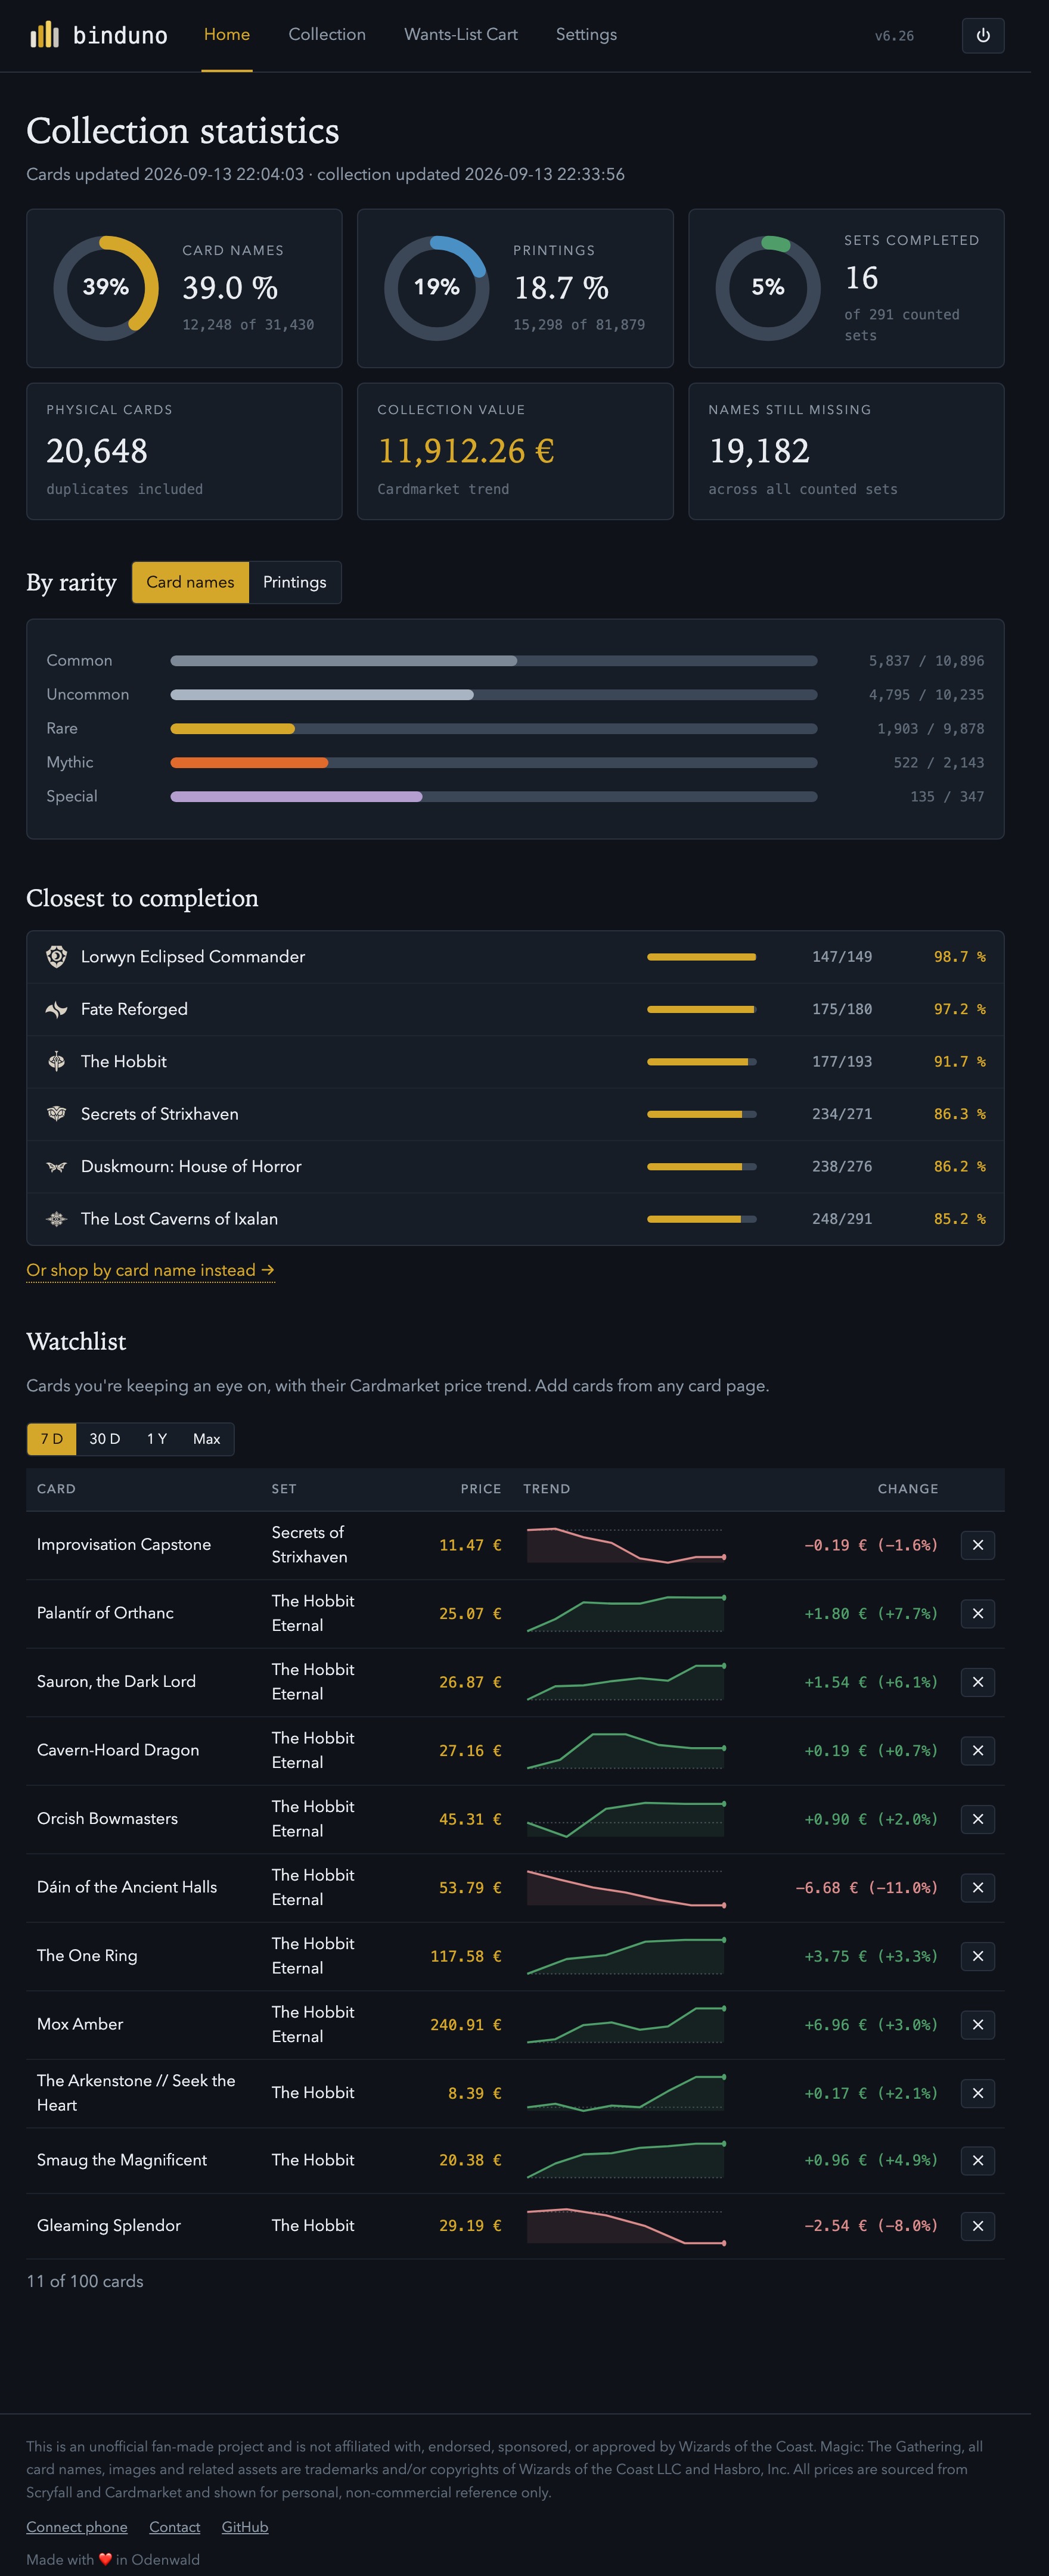Viewport: 1049px width, 2576px height.
Task: Click the Orcish Bowmasters card name
Action: click(x=107, y=1819)
